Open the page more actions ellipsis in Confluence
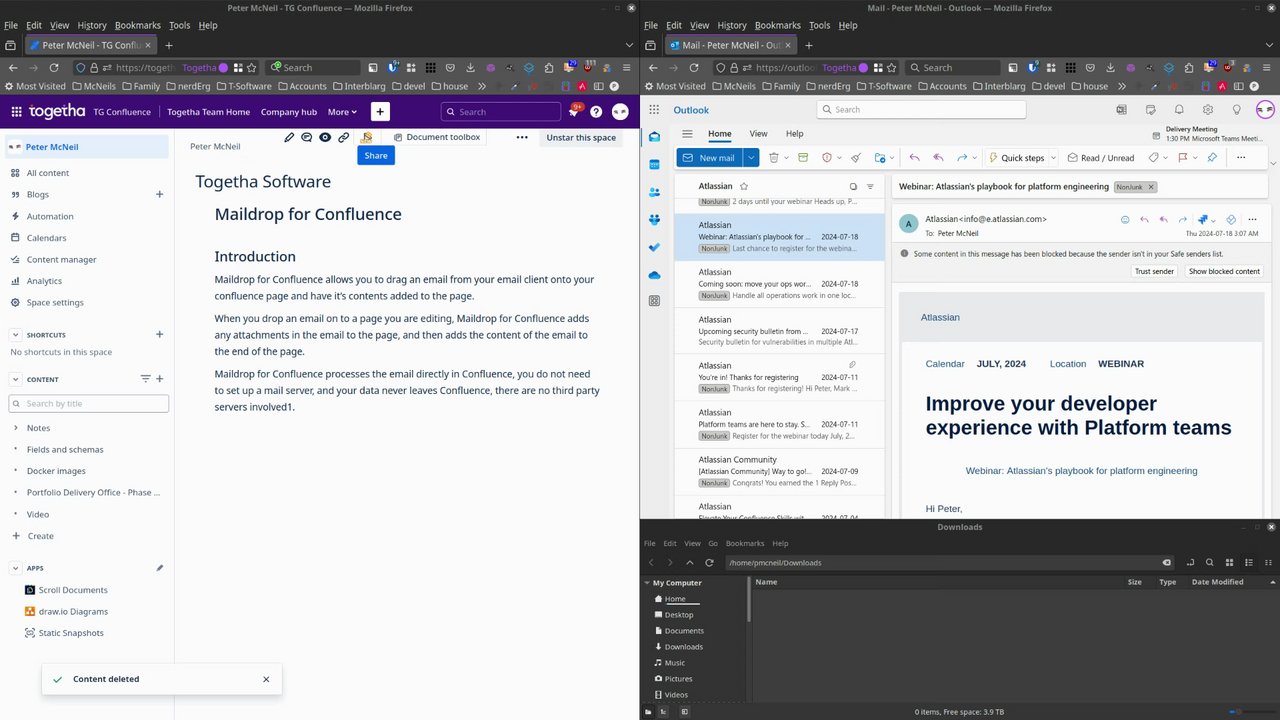1280x720 pixels. click(x=522, y=137)
